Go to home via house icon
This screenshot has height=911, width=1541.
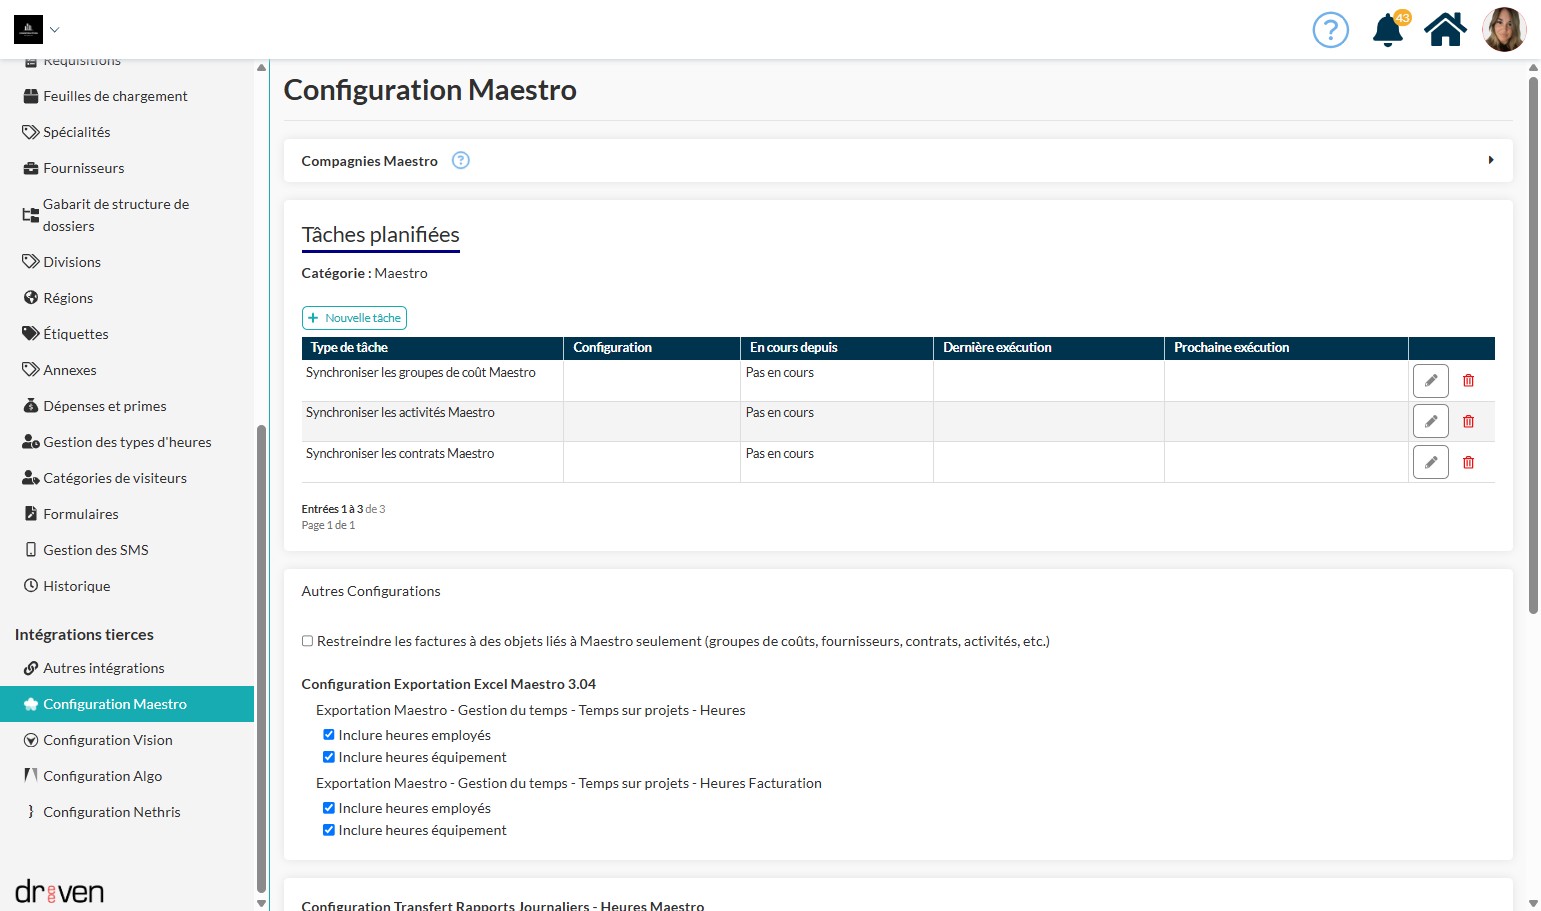point(1445,30)
